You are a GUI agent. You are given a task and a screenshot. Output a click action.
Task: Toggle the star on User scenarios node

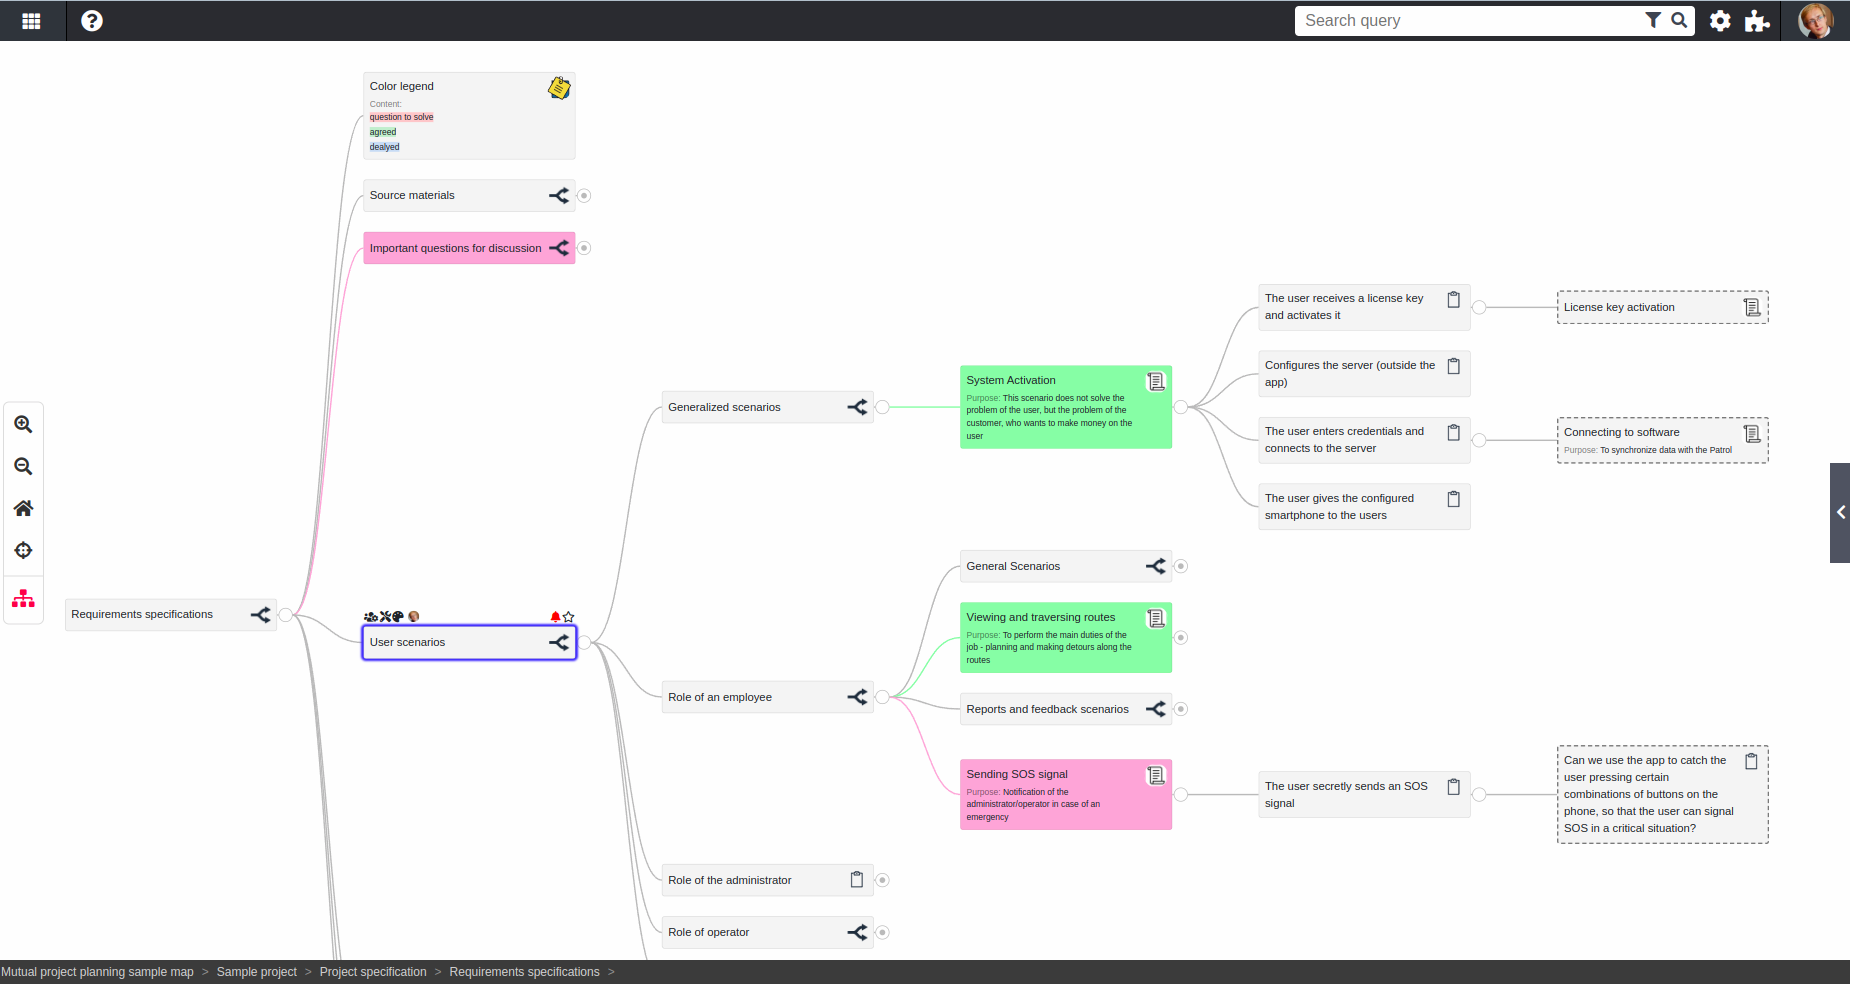click(x=569, y=617)
